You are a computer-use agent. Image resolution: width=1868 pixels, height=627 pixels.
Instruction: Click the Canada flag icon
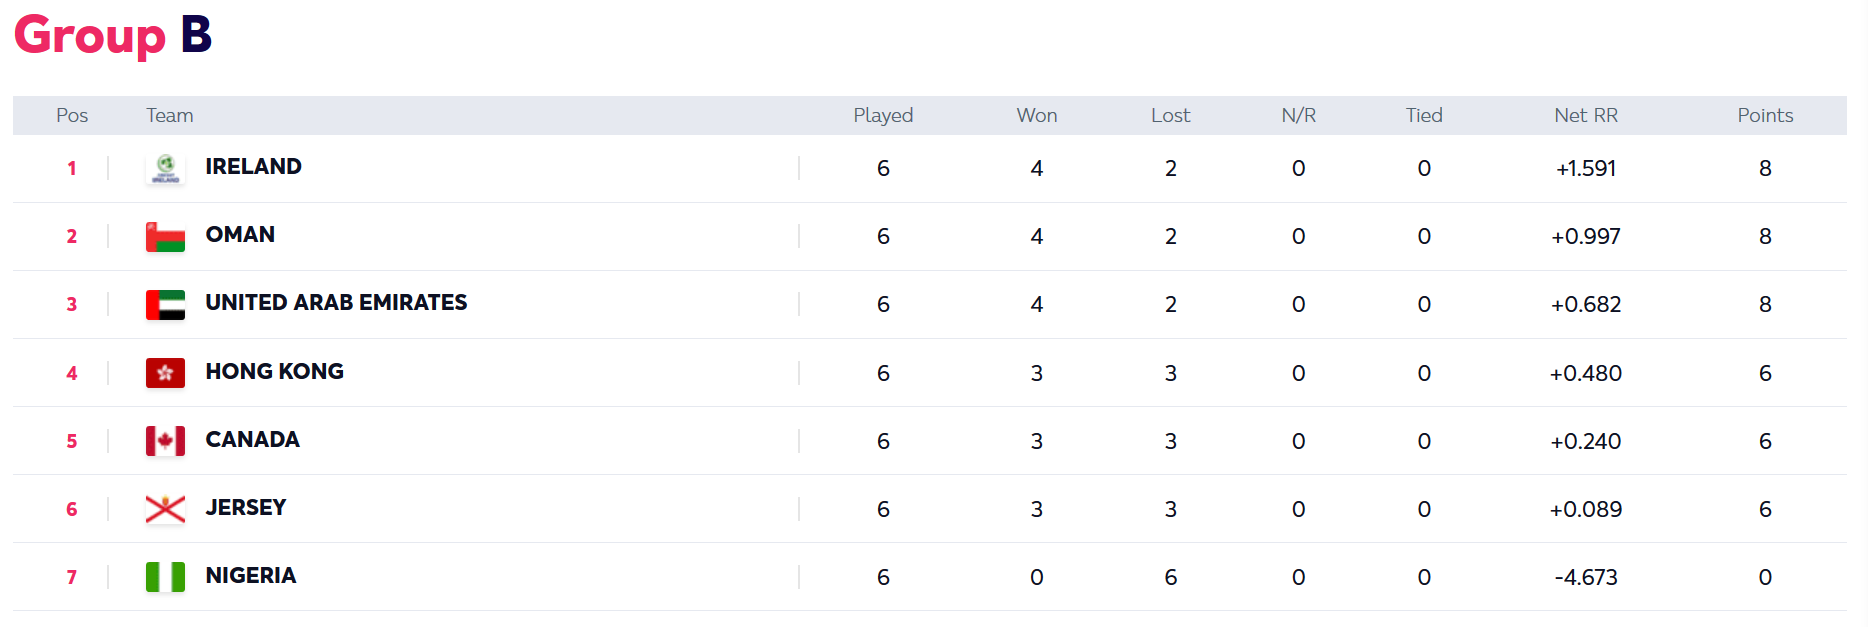(165, 441)
